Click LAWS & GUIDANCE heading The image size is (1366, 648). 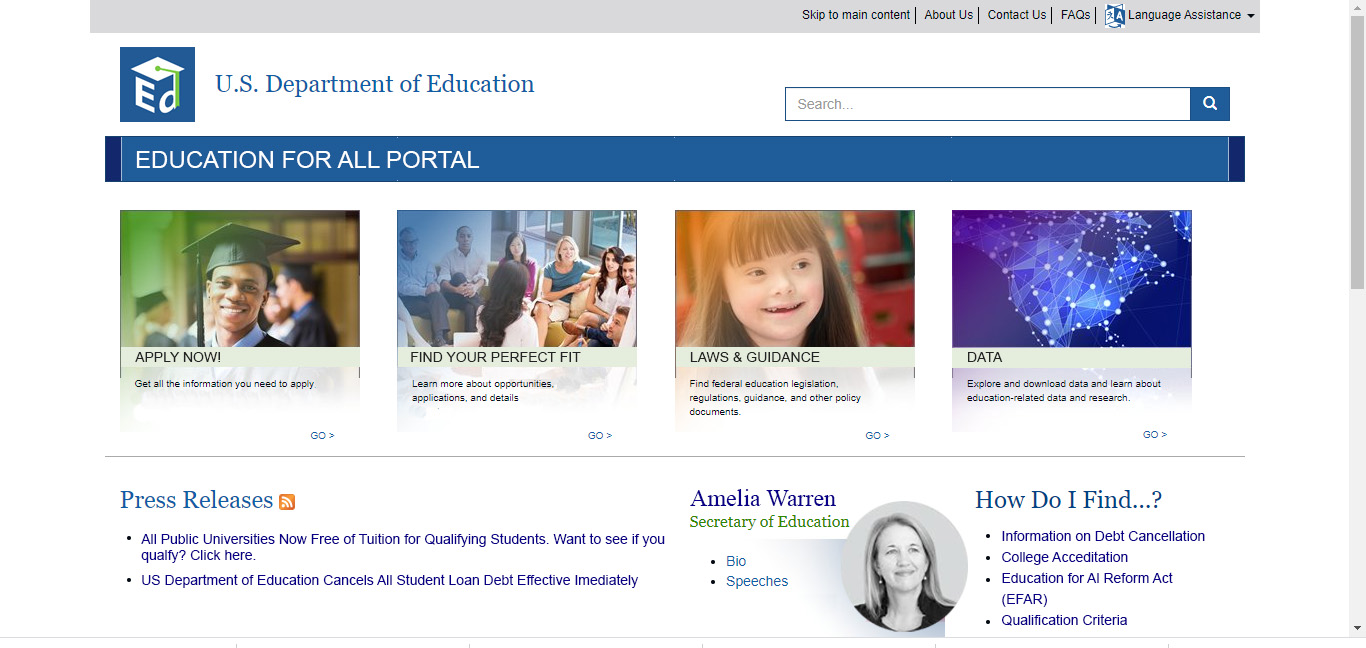tap(755, 357)
